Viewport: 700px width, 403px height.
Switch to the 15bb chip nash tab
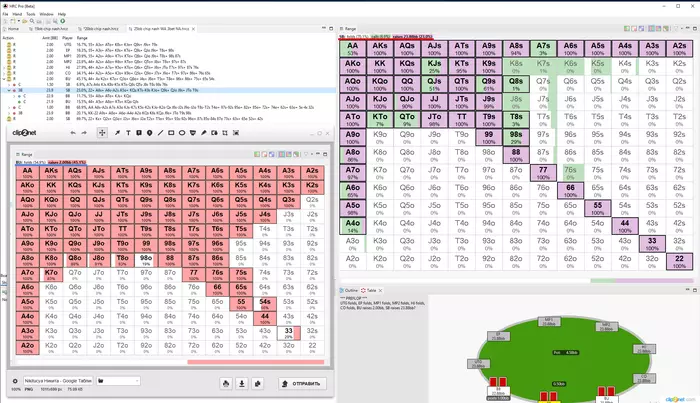point(48,29)
